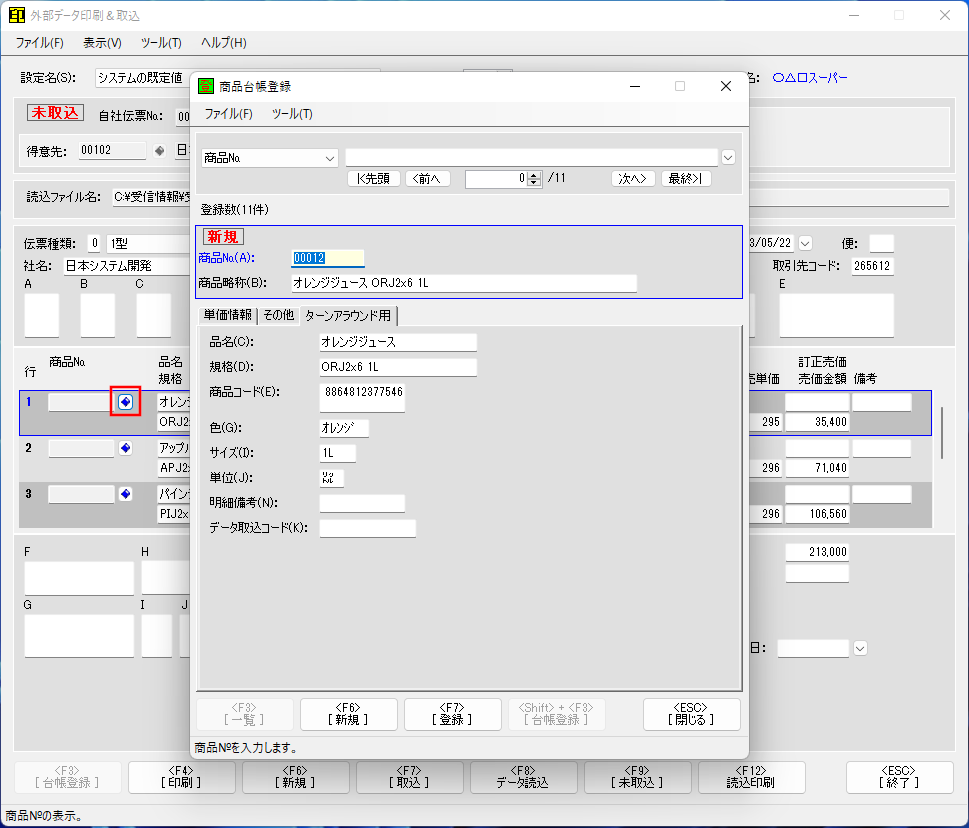This screenshot has width=969, height=828.
Task: Open the 表示(V) menu in main window
Action: click(x=102, y=43)
